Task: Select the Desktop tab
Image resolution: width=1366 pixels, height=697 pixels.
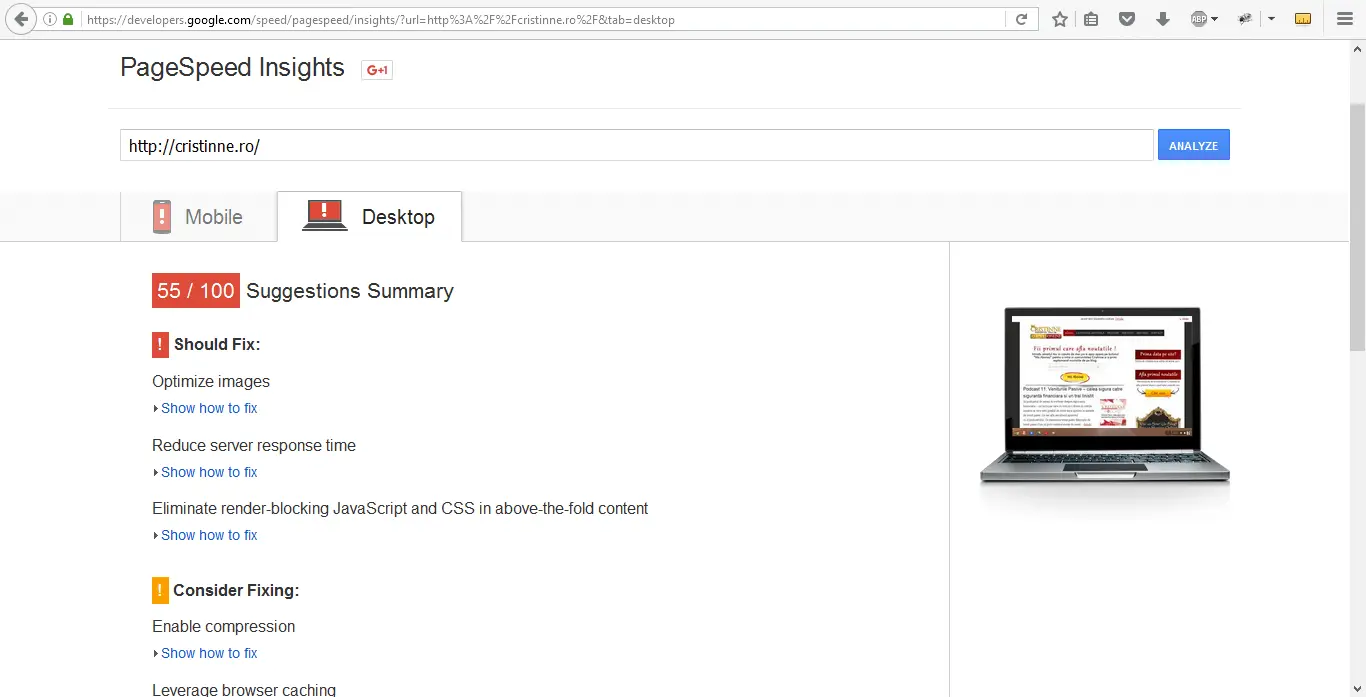Action: point(369,217)
